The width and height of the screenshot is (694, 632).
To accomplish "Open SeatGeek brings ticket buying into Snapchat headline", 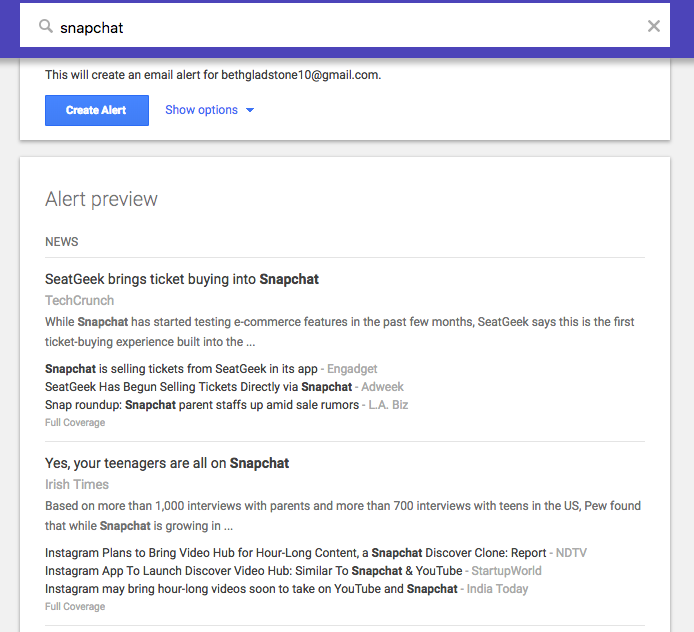I will pyautogui.click(x=182, y=279).
